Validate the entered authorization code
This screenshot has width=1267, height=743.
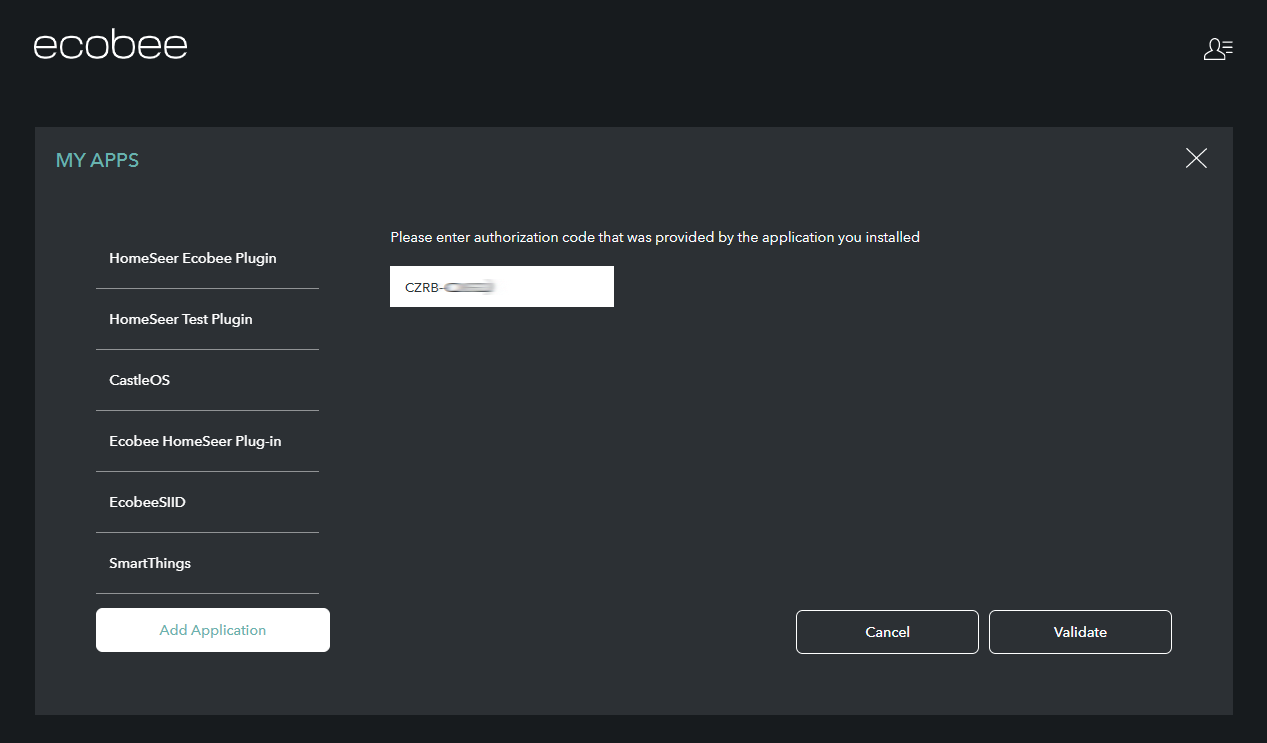(1080, 632)
